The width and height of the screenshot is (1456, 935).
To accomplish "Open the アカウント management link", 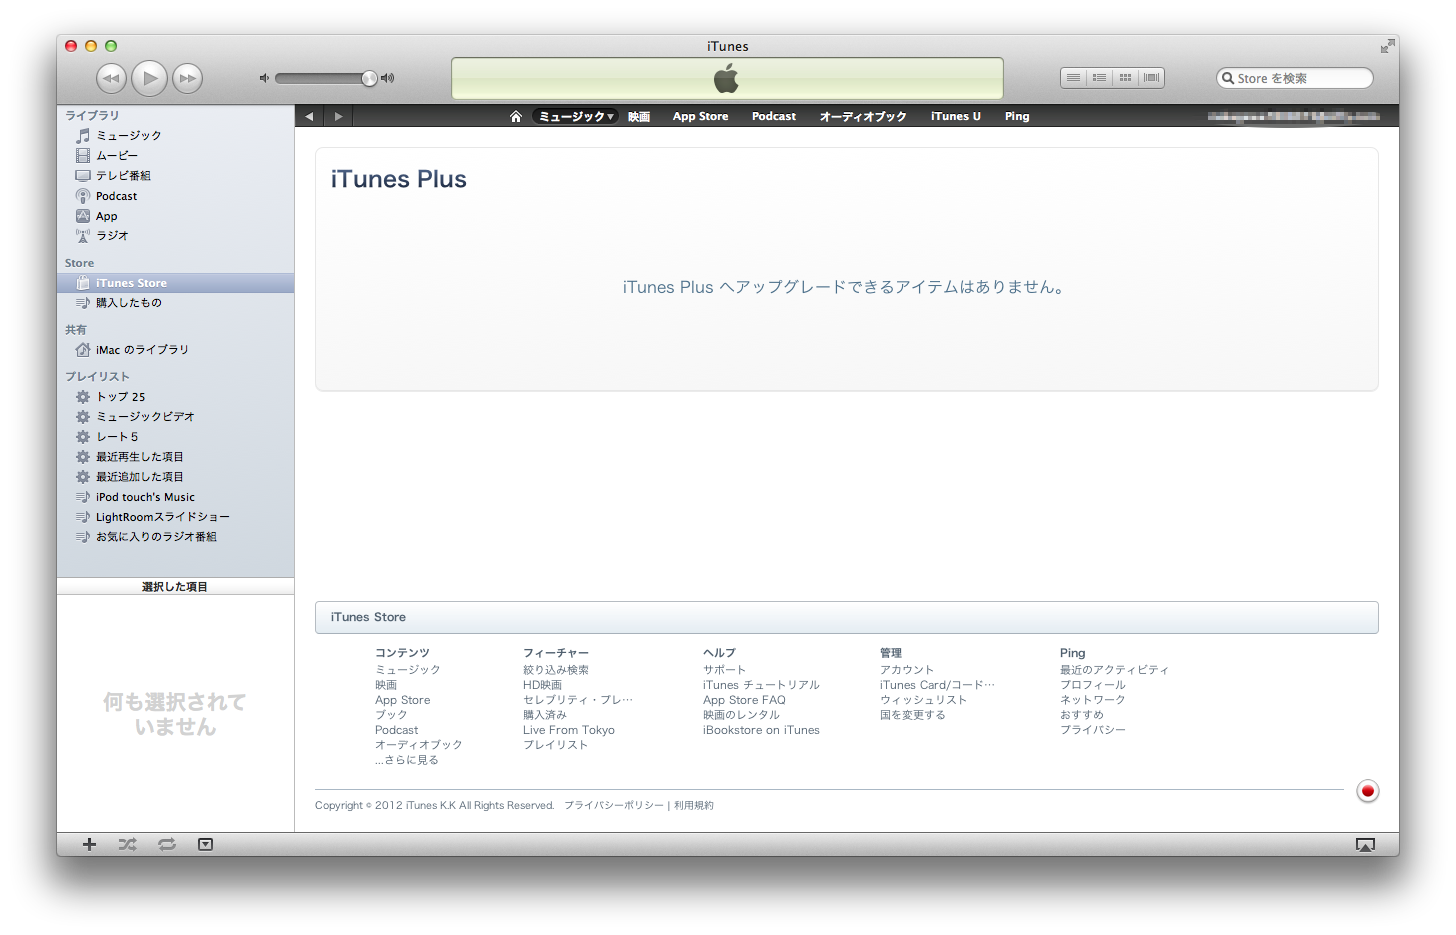I will [907, 670].
